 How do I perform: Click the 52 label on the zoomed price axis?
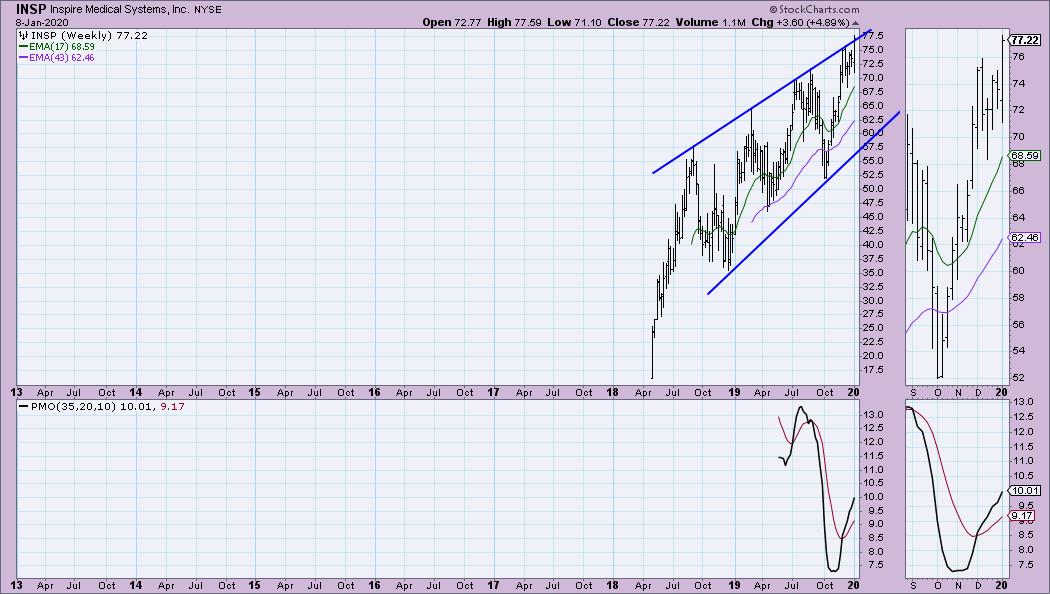point(1018,378)
